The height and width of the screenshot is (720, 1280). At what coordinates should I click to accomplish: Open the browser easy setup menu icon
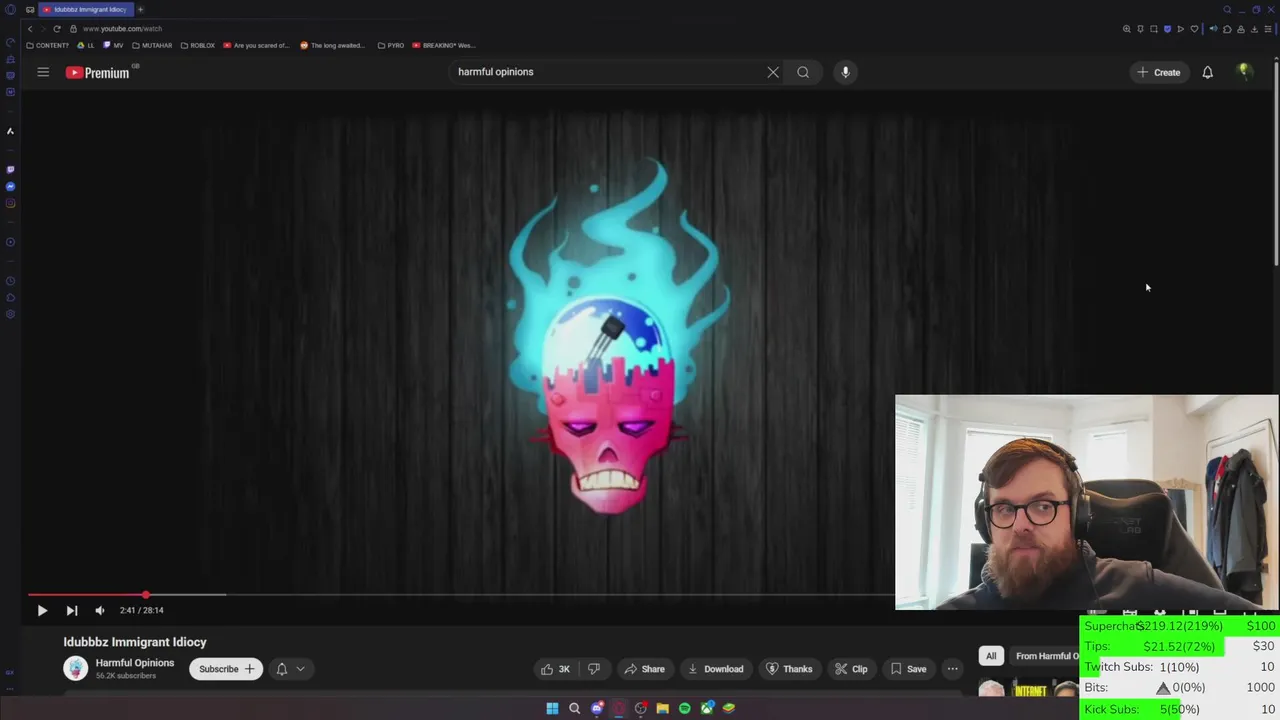[x=1267, y=29]
